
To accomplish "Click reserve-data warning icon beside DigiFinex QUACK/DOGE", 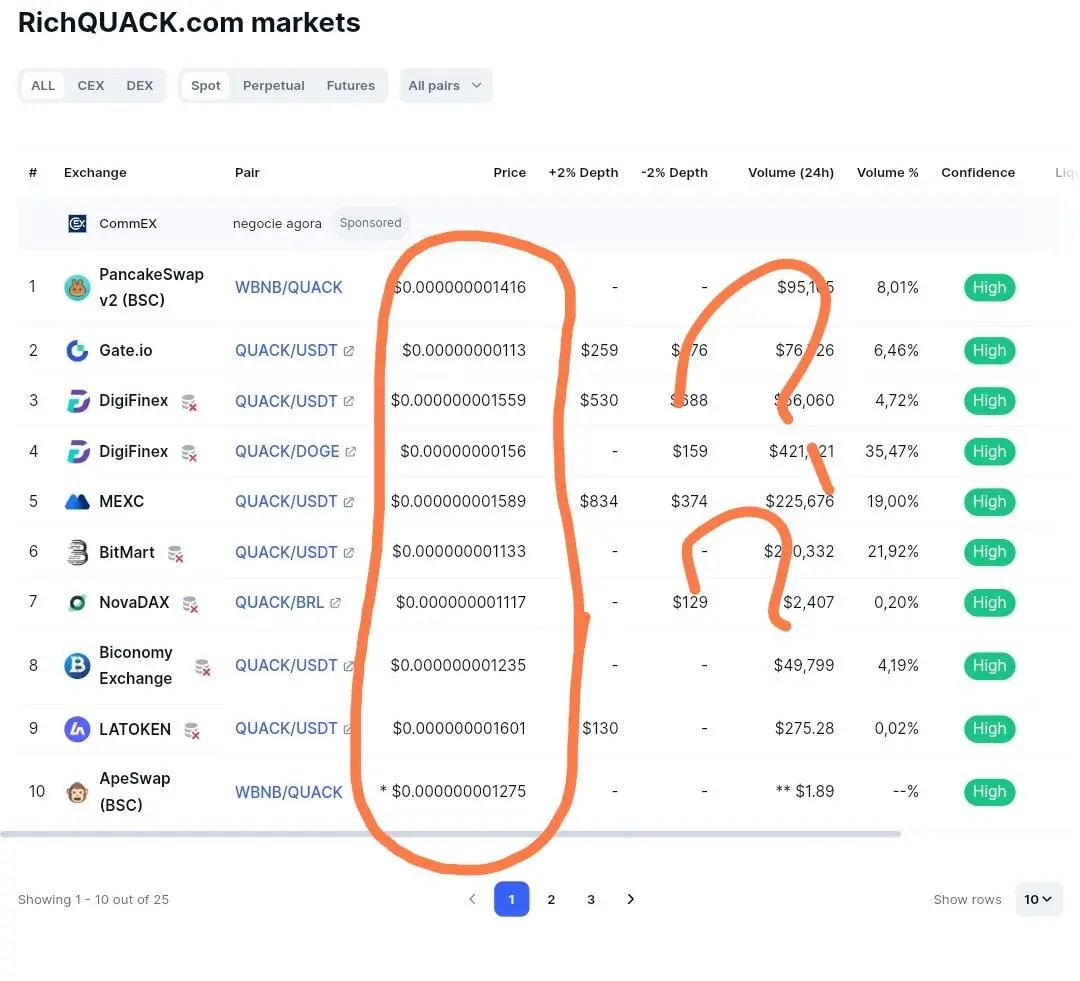I will 189,453.
